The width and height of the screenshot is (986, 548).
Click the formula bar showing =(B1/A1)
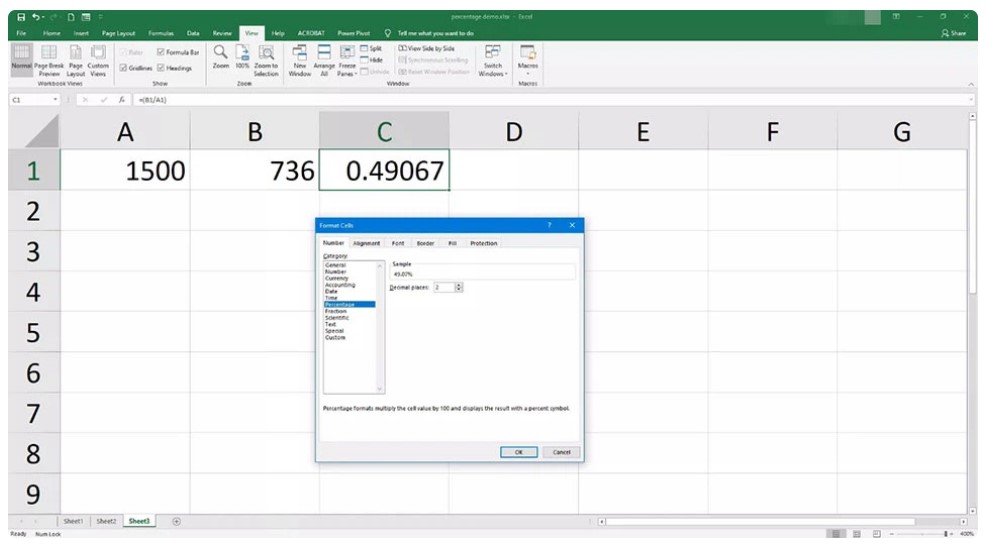coord(553,99)
